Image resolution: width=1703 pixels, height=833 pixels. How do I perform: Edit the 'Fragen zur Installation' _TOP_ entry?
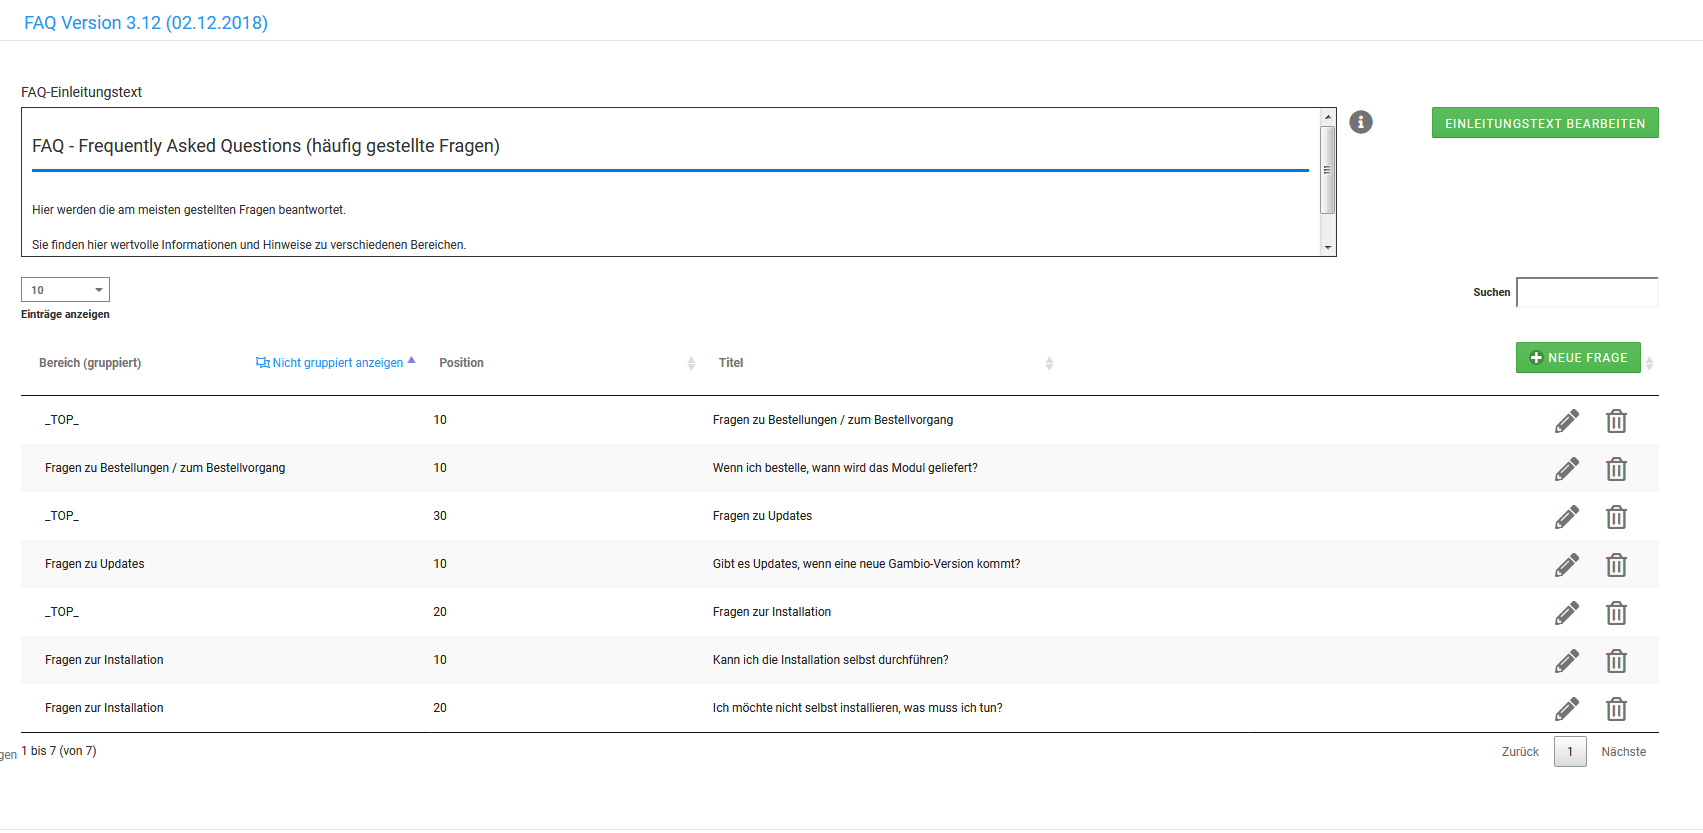1566,613
